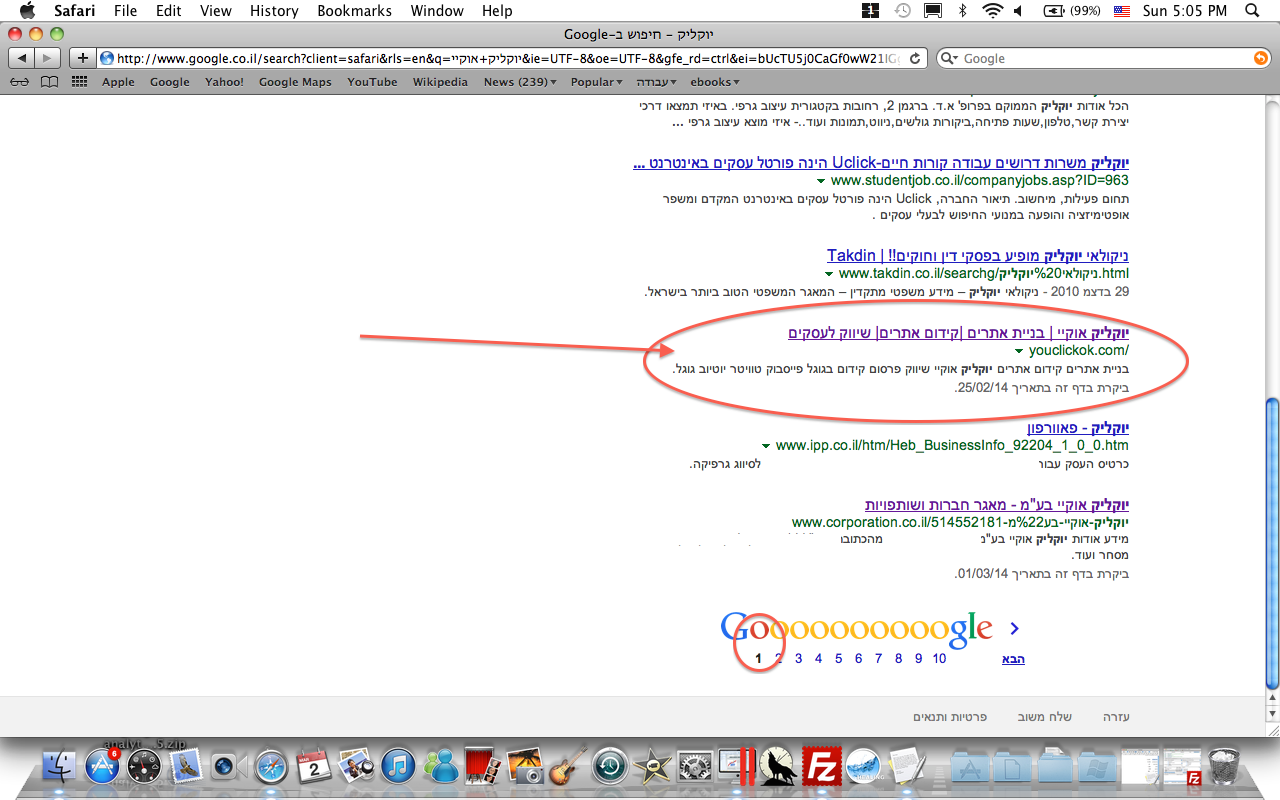Click the orange SnapBack arrow in search field

[1260, 58]
